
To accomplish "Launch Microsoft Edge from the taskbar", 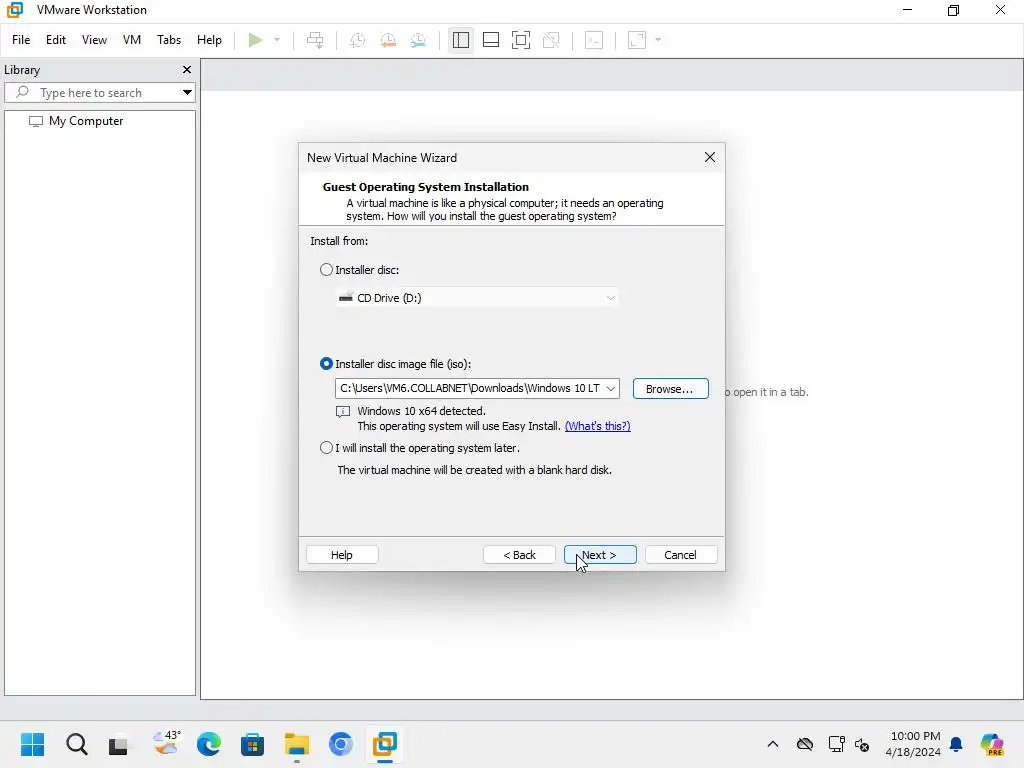I will pyautogui.click(x=208, y=744).
